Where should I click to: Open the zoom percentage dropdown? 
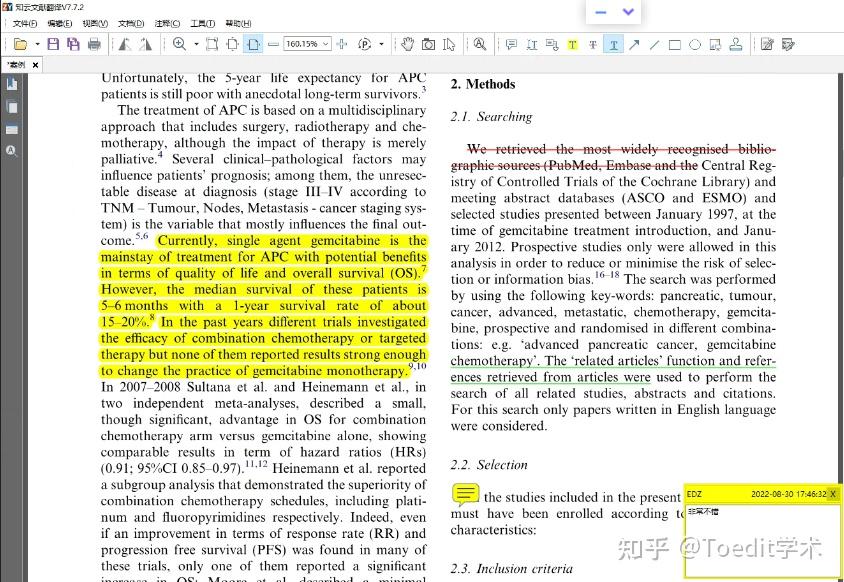pyautogui.click(x=325, y=44)
